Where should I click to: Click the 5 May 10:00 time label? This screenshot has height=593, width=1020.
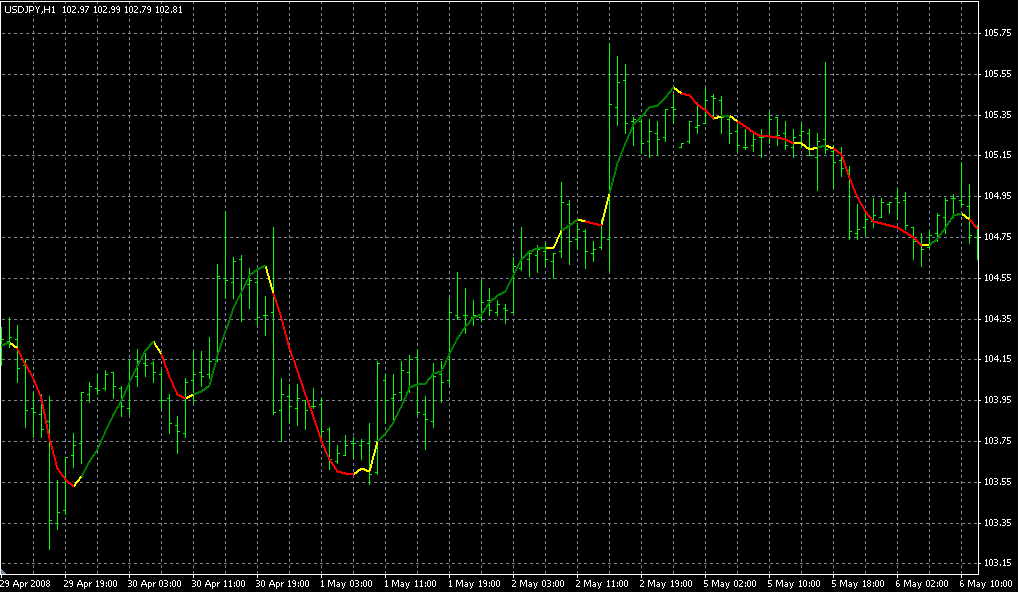[x=794, y=584]
